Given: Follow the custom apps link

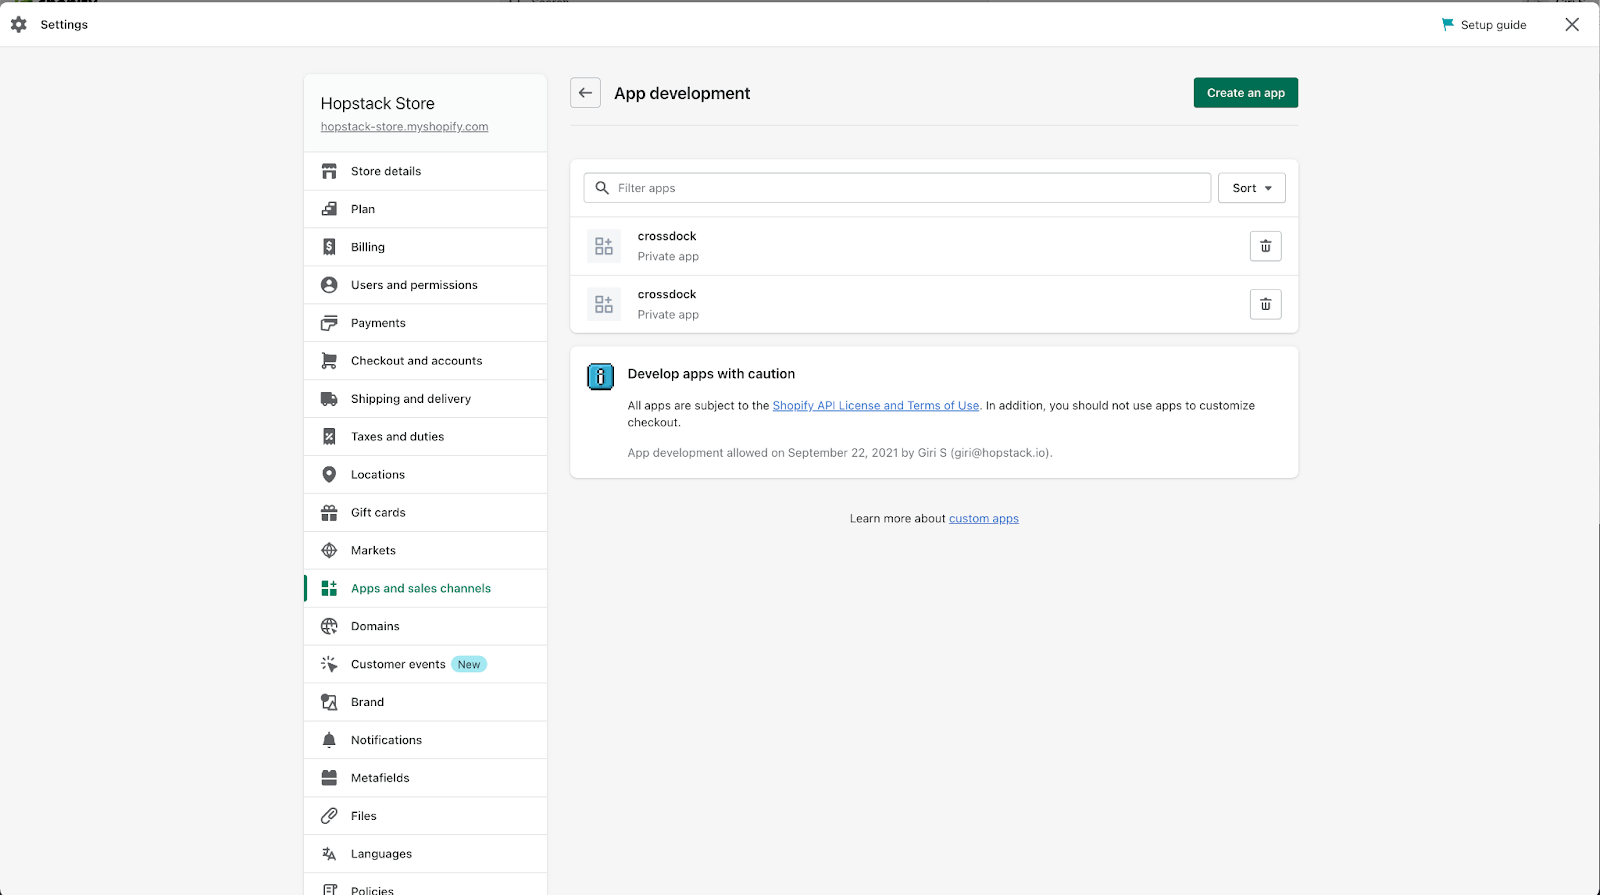Looking at the screenshot, I should [x=983, y=519].
